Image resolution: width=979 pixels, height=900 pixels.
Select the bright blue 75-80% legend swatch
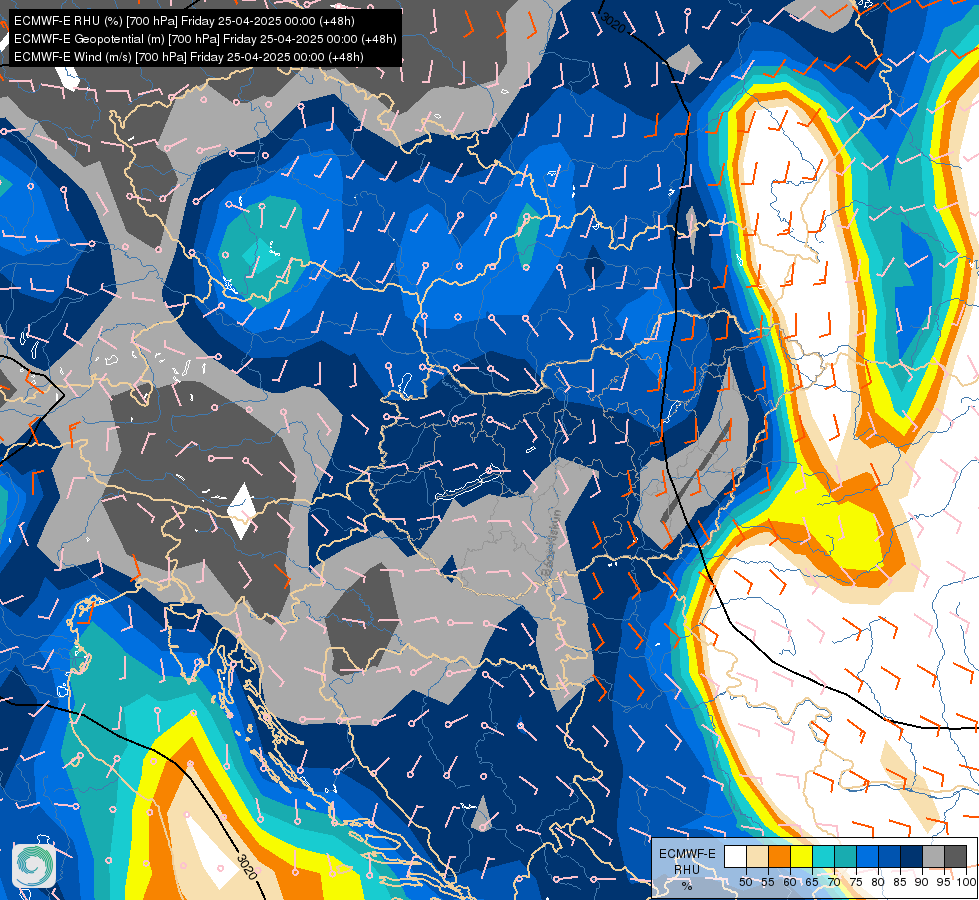[x=867, y=856]
